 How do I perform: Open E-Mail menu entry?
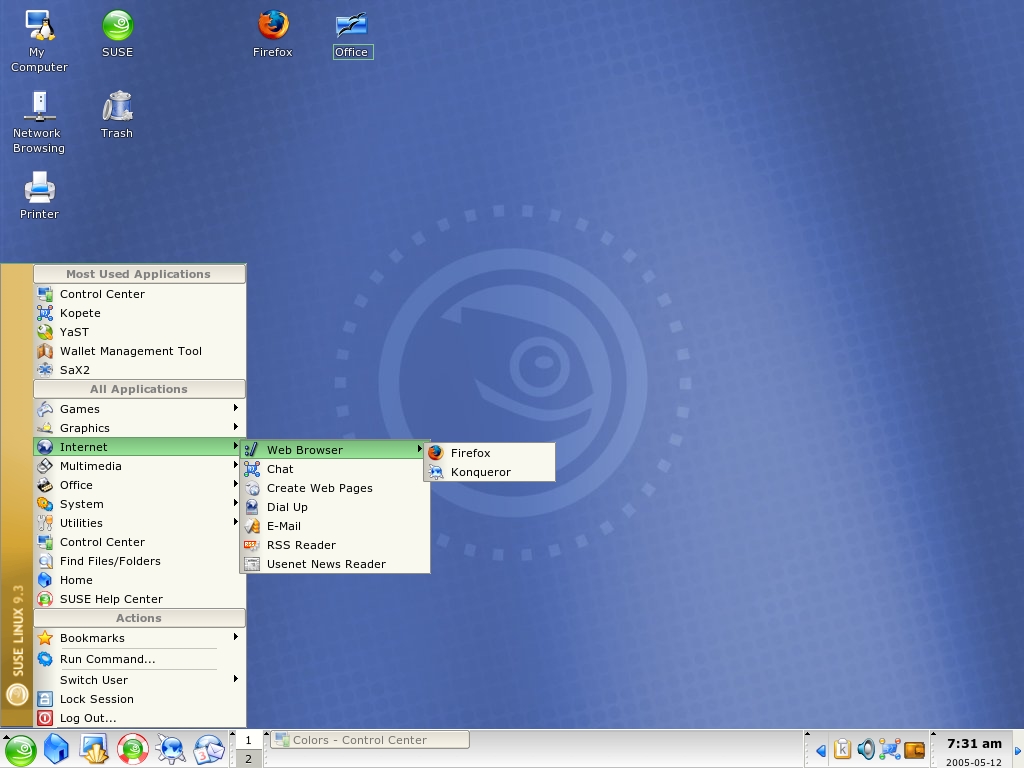tap(335, 526)
